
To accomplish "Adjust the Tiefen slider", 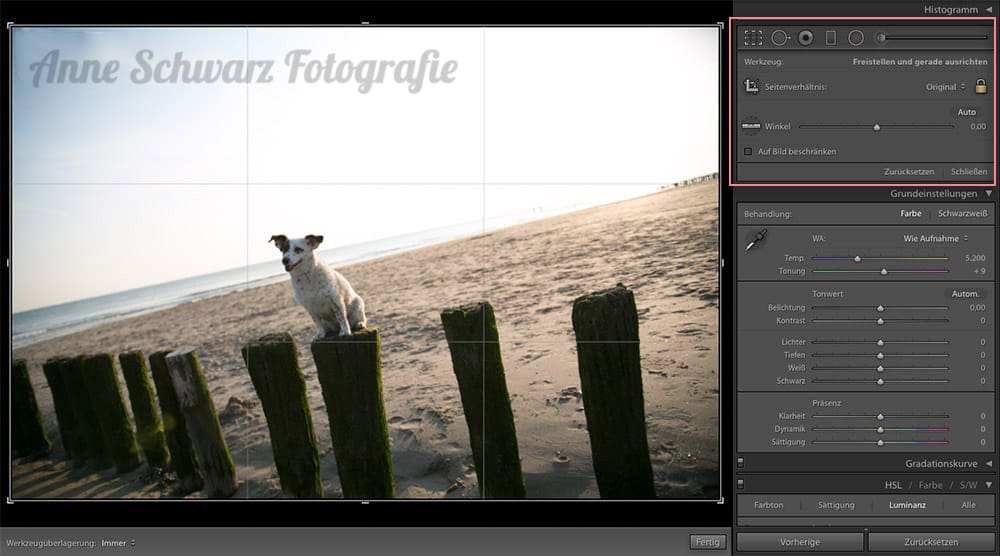I will (x=880, y=355).
